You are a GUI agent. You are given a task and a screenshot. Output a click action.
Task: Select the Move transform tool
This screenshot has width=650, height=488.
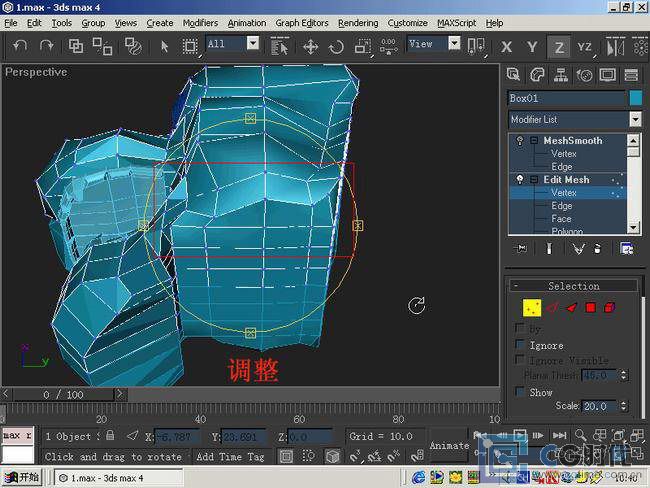pos(310,46)
